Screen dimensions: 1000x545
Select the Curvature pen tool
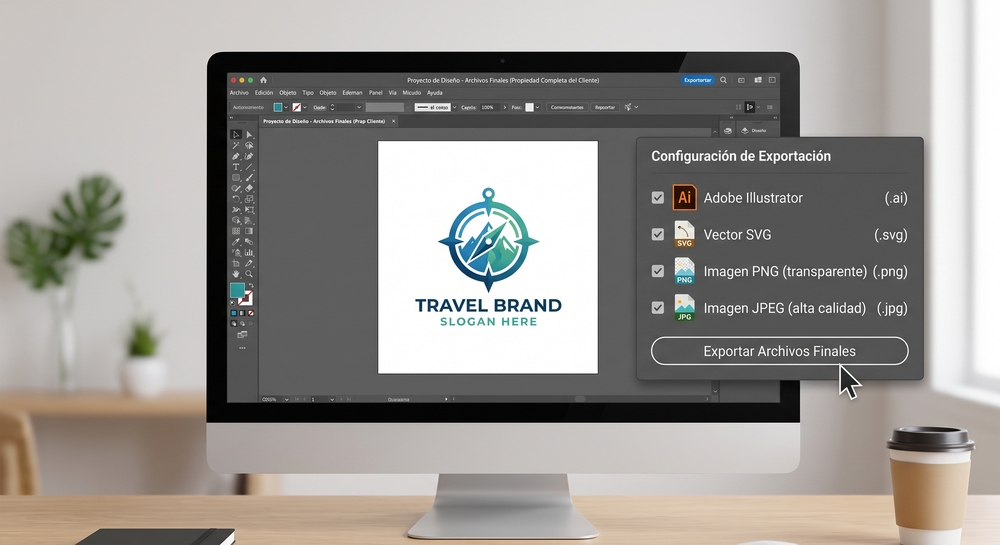pyautogui.click(x=249, y=156)
